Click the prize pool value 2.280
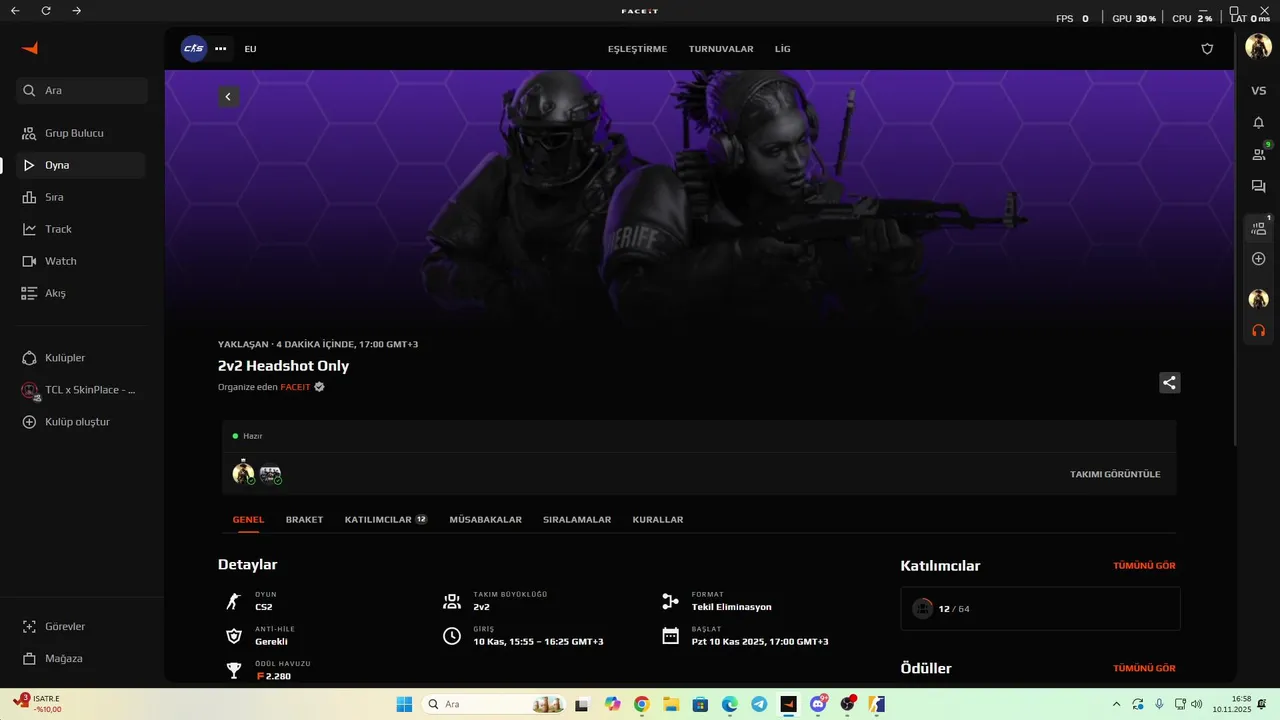Viewport: 1280px width, 720px height. pyautogui.click(x=273, y=677)
